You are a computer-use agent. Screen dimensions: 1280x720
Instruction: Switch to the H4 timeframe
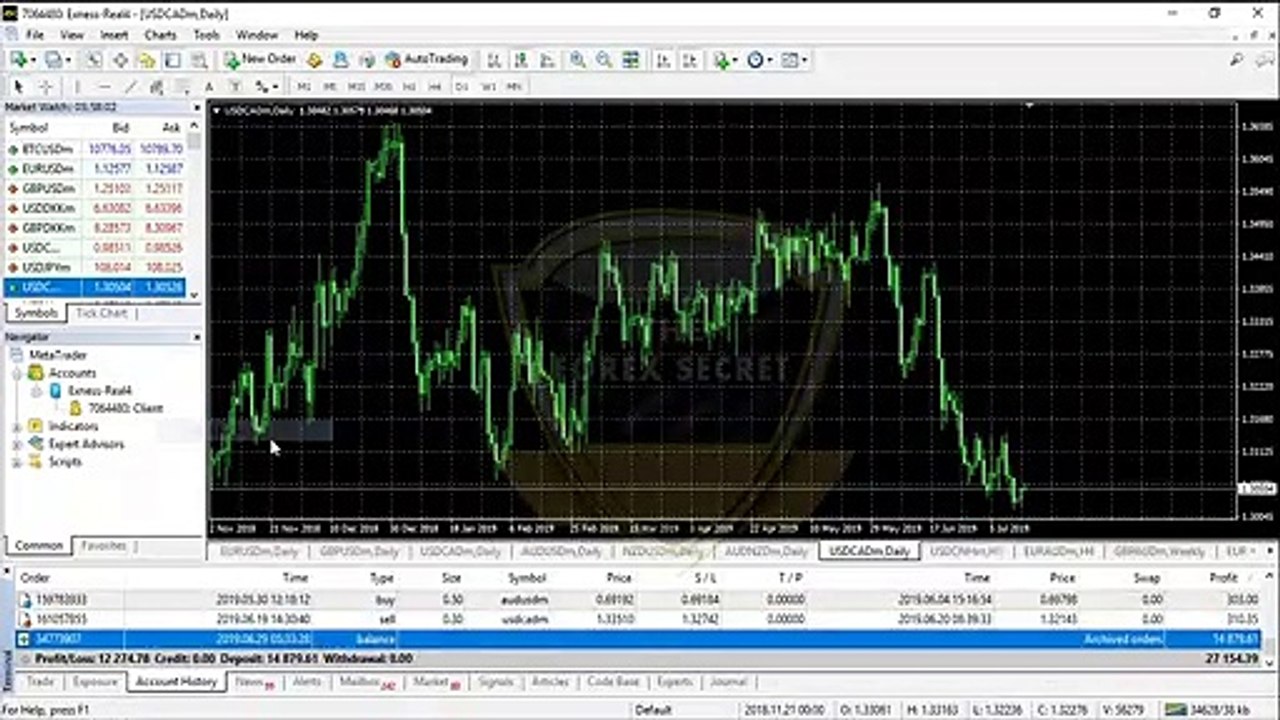435,87
